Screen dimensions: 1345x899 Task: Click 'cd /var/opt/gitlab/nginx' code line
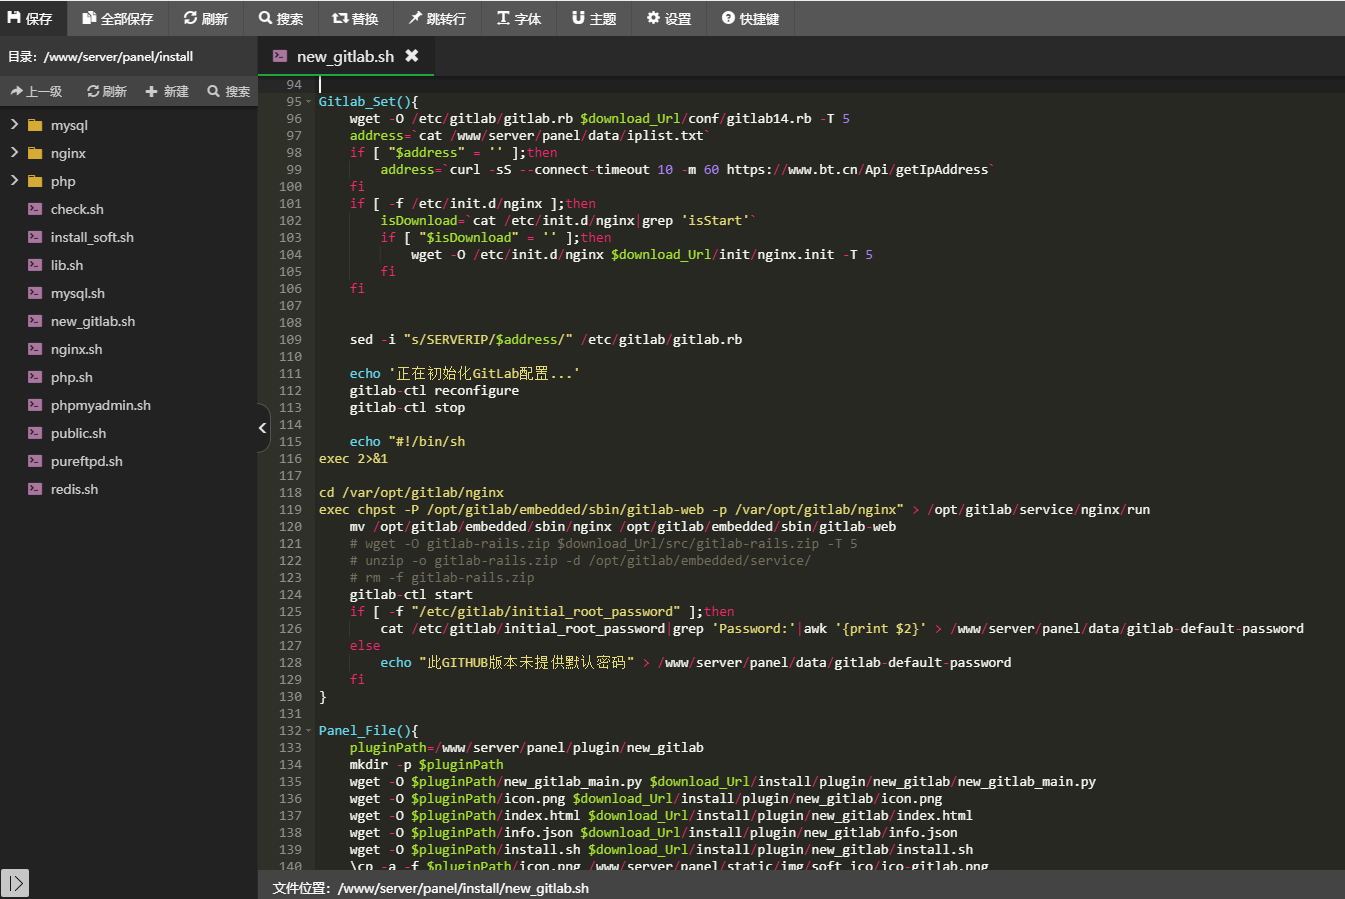[x=411, y=493]
